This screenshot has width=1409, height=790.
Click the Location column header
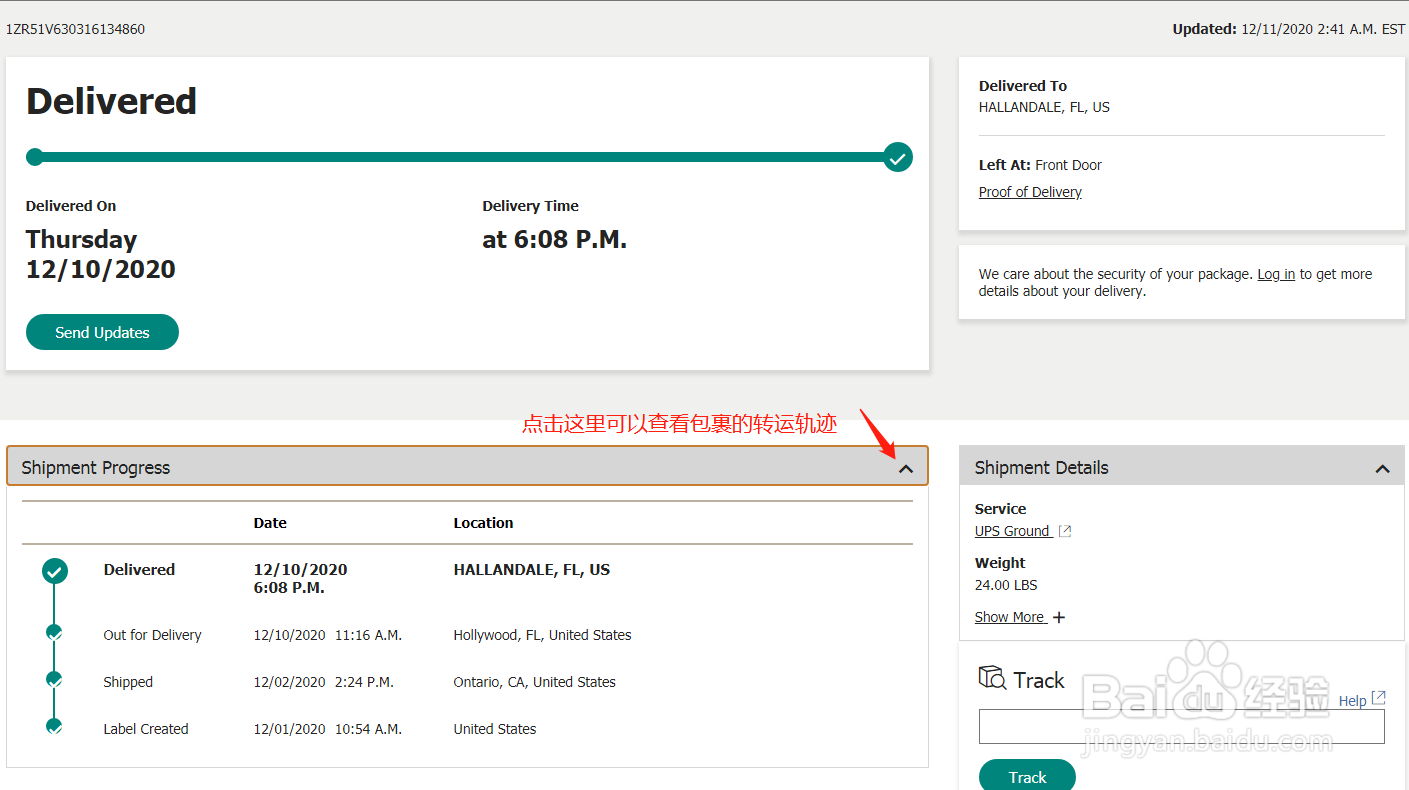coord(483,523)
